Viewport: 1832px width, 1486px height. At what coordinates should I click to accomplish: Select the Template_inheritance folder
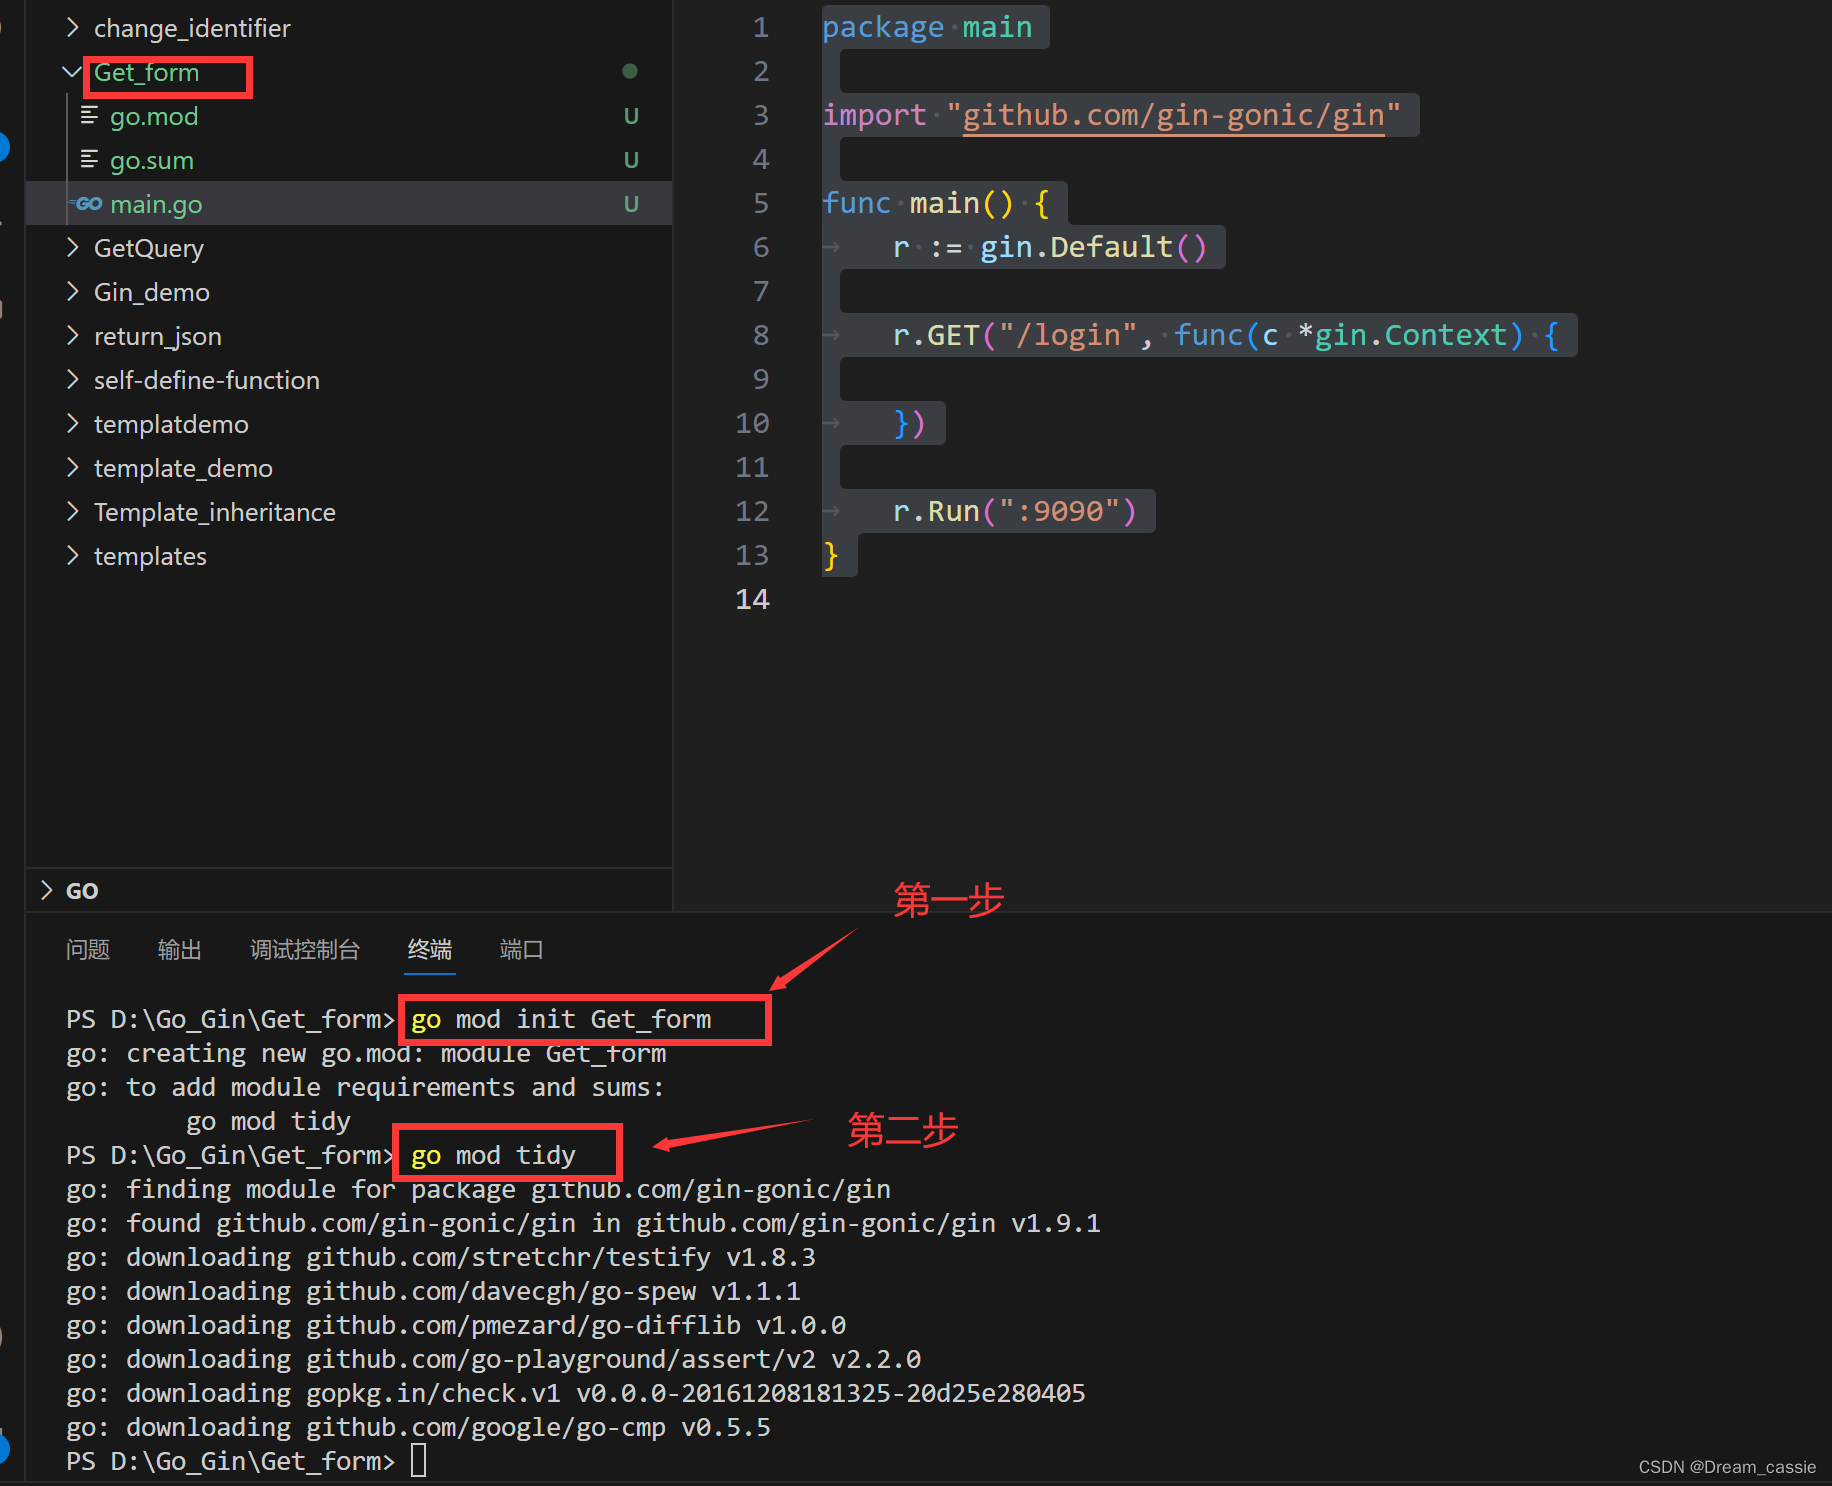(214, 511)
